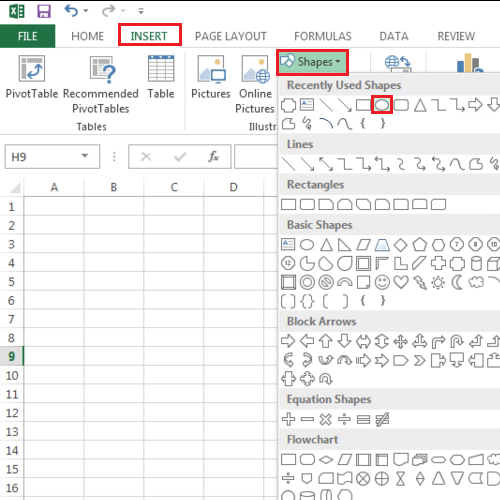
Task: Select the Heart shape in Basic Shapes
Action: click(401, 282)
